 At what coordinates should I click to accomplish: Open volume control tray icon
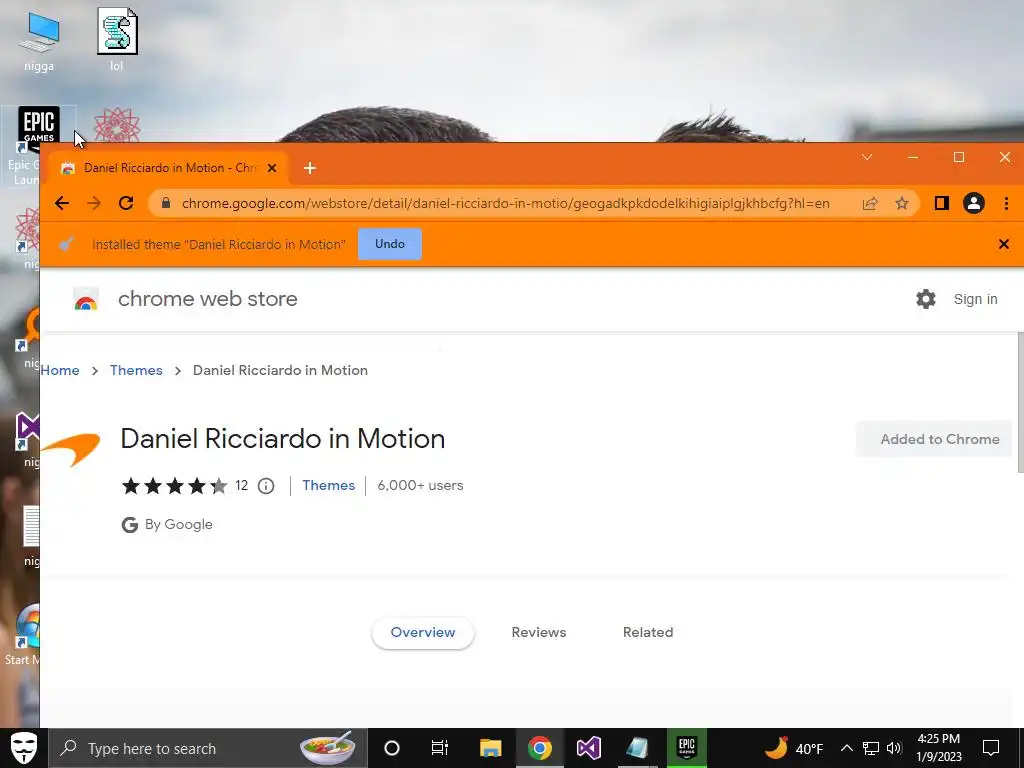(x=894, y=748)
